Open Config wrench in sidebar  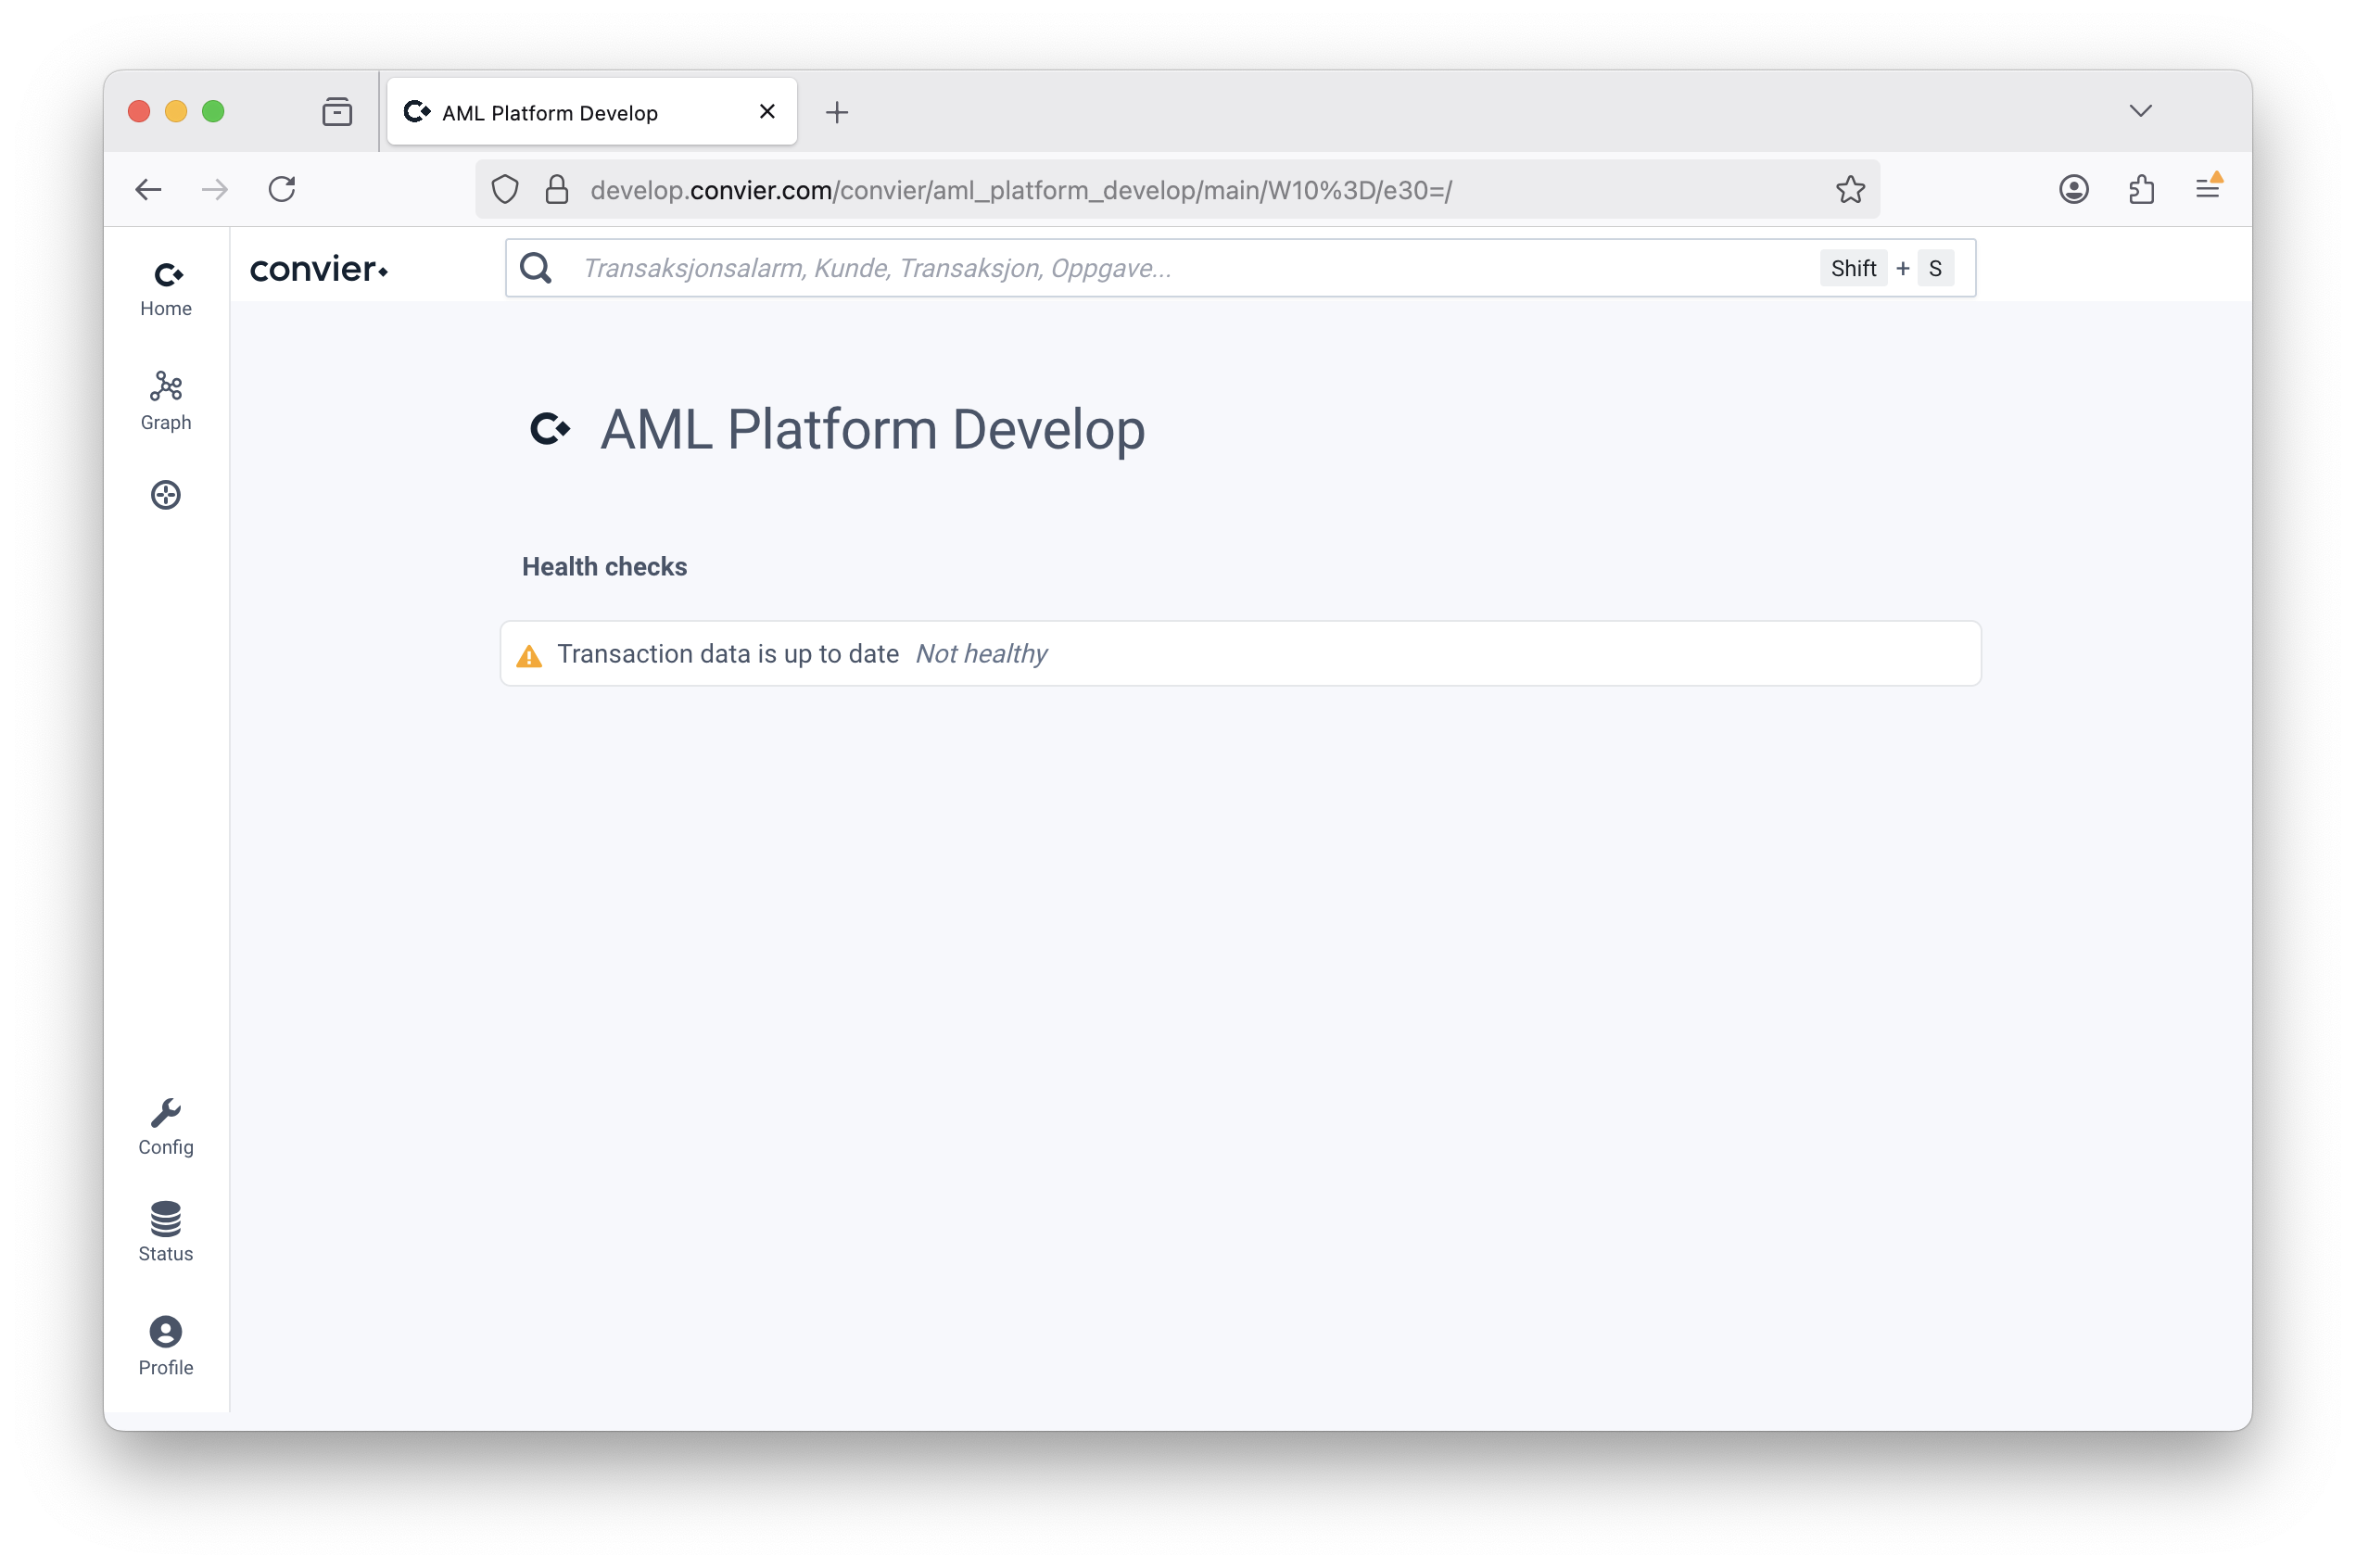point(166,1127)
